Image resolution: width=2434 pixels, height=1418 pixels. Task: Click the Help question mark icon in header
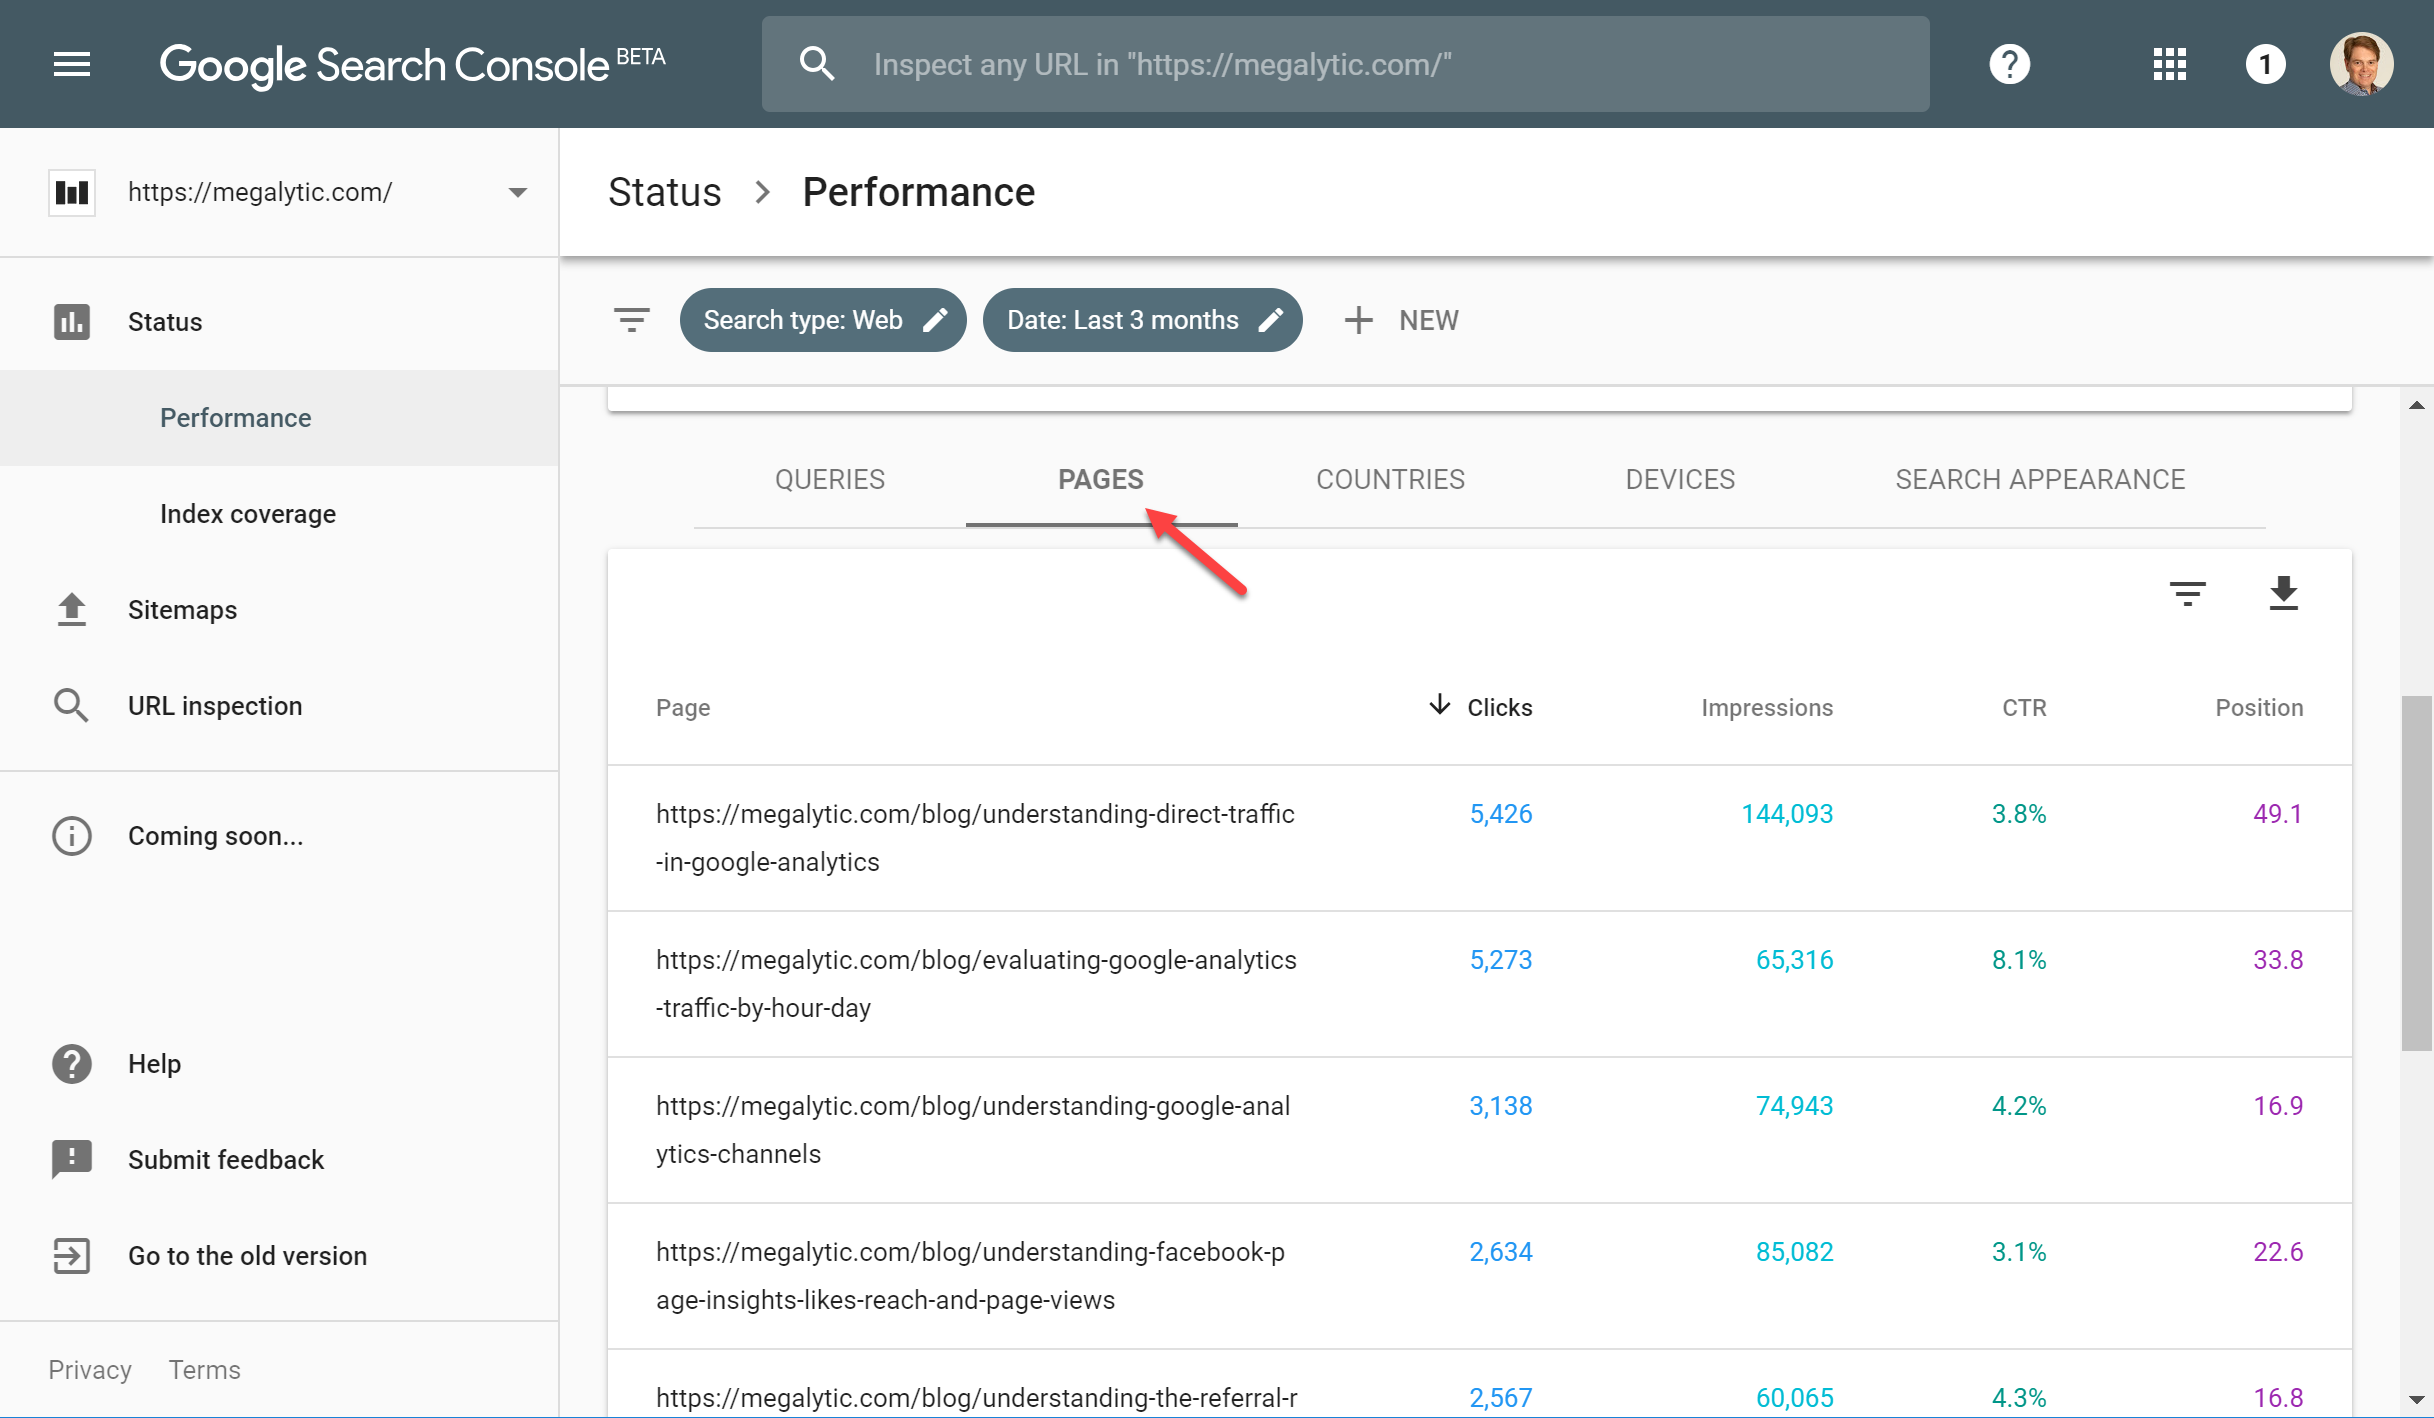pyautogui.click(x=2009, y=64)
